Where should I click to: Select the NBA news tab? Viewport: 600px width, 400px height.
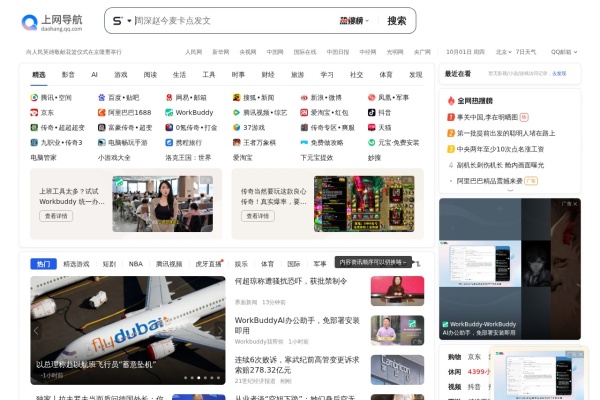click(135, 264)
